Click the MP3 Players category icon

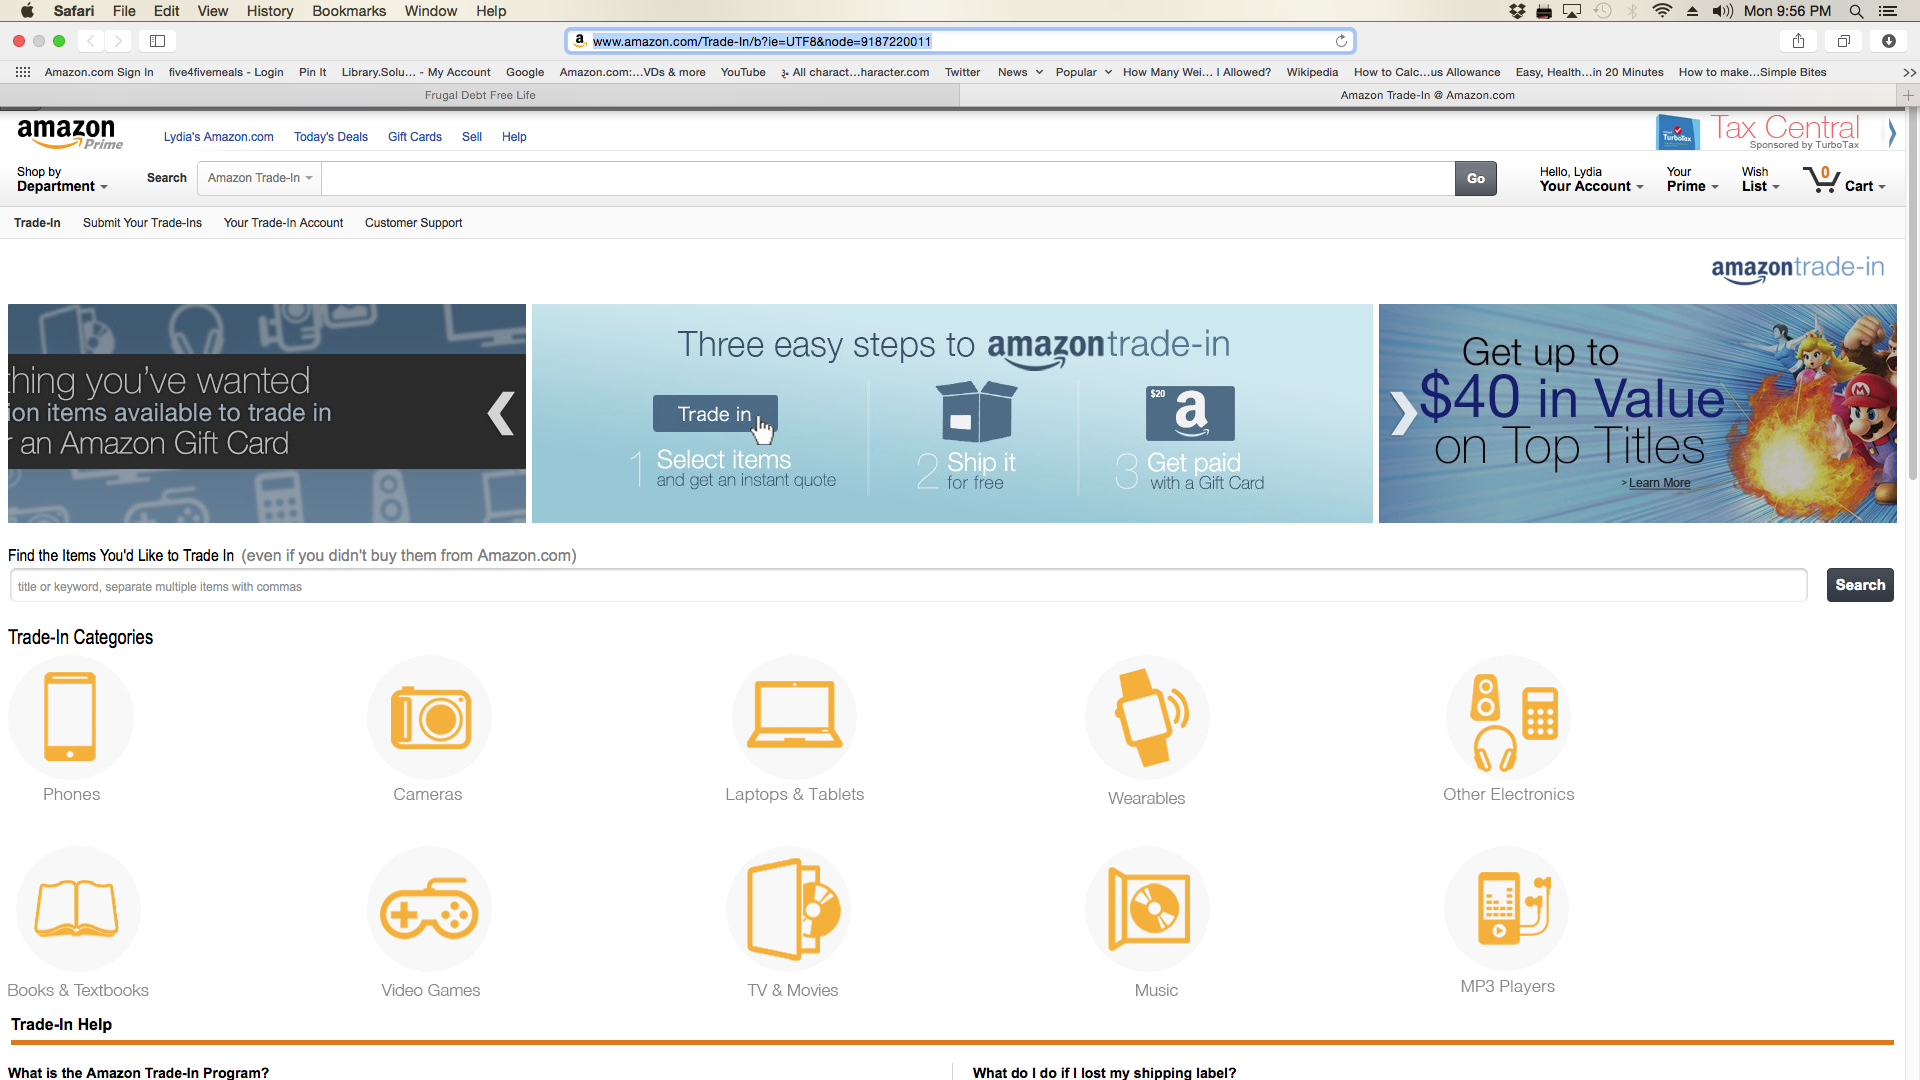[1507, 909]
